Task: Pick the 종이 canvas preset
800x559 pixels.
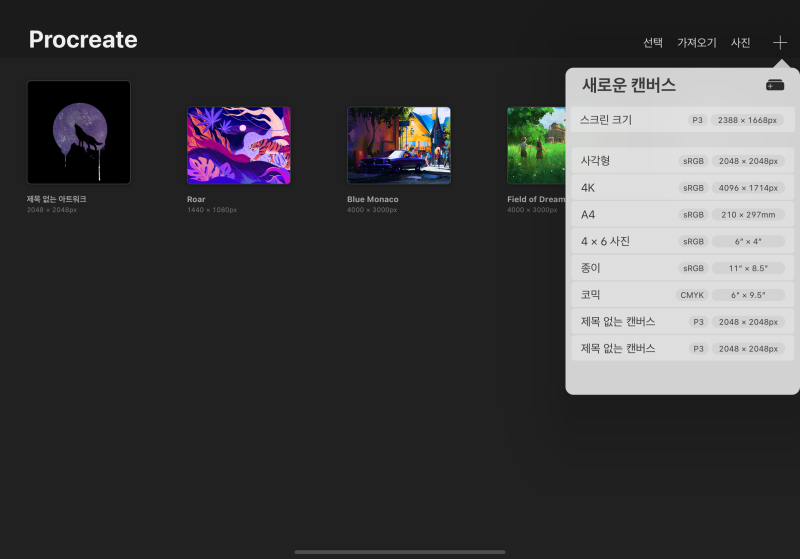Action: 682,268
